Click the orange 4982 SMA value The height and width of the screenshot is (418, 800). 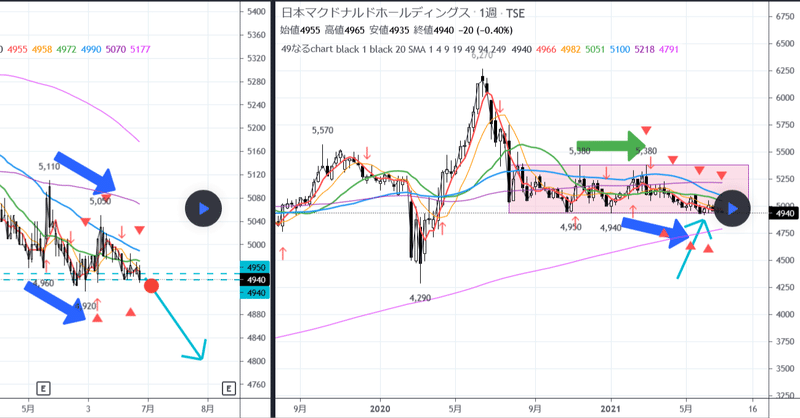(570, 50)
